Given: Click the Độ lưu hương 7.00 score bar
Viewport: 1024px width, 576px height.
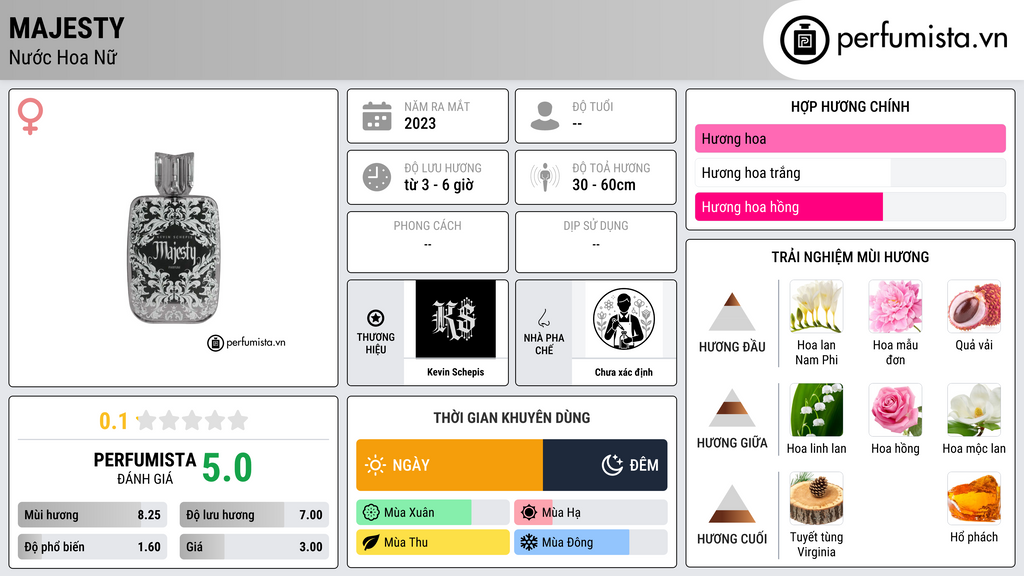Looking at the screenshot, I should pyautogui.click(x=254, y=515).
